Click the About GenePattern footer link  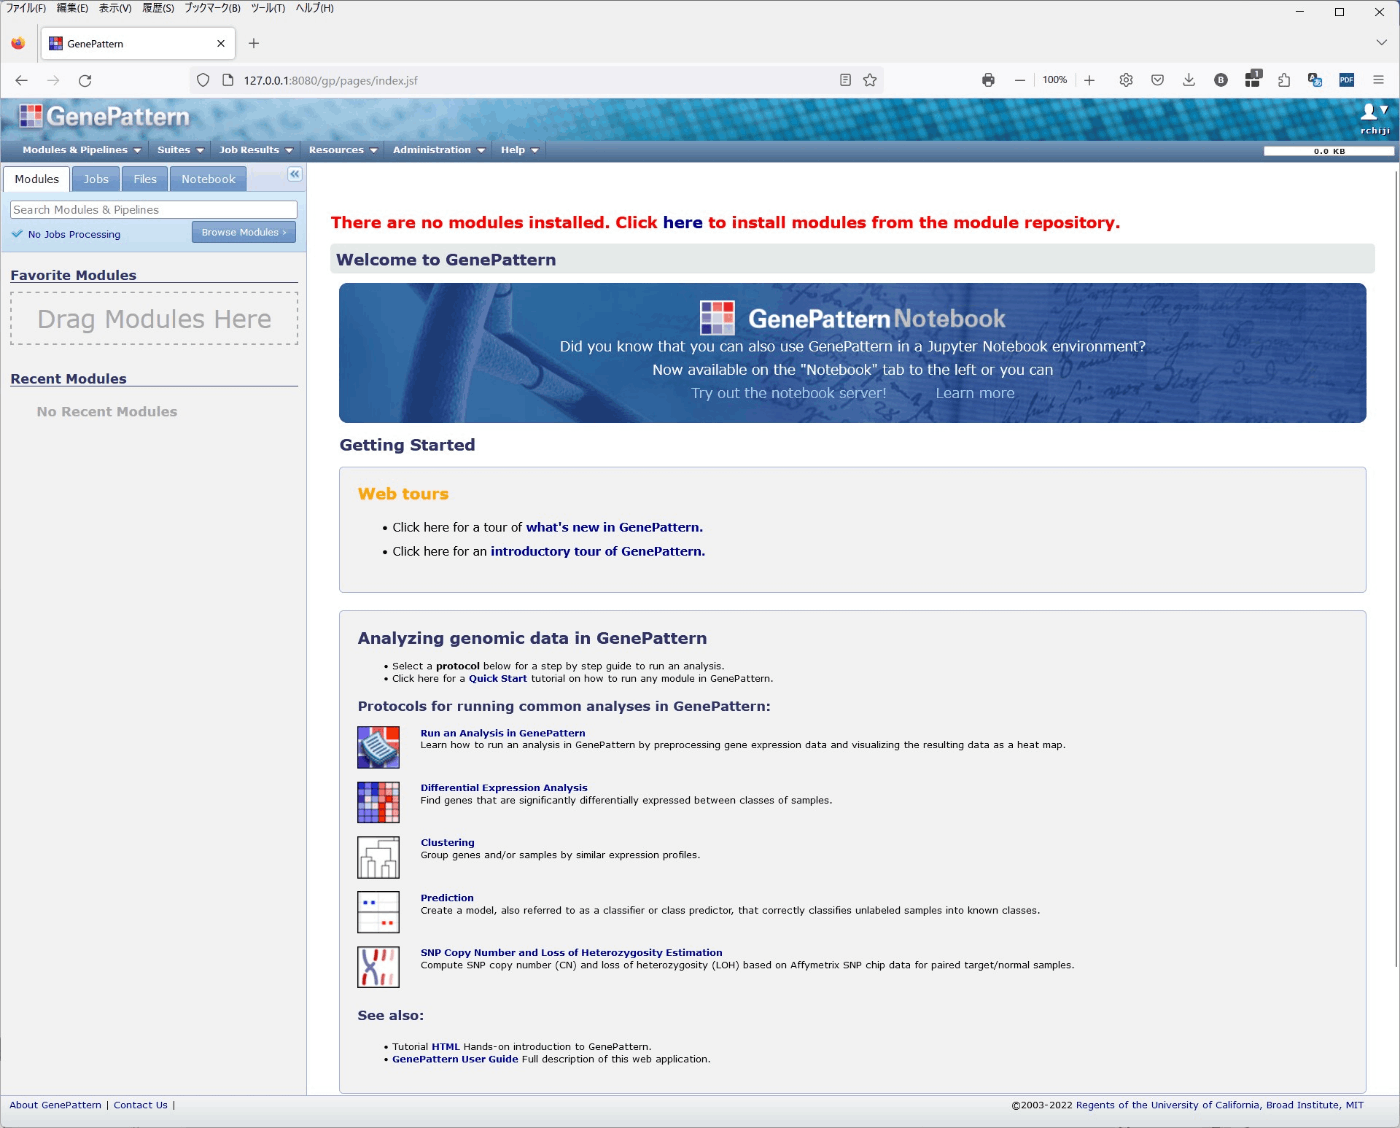(55, 1105)
